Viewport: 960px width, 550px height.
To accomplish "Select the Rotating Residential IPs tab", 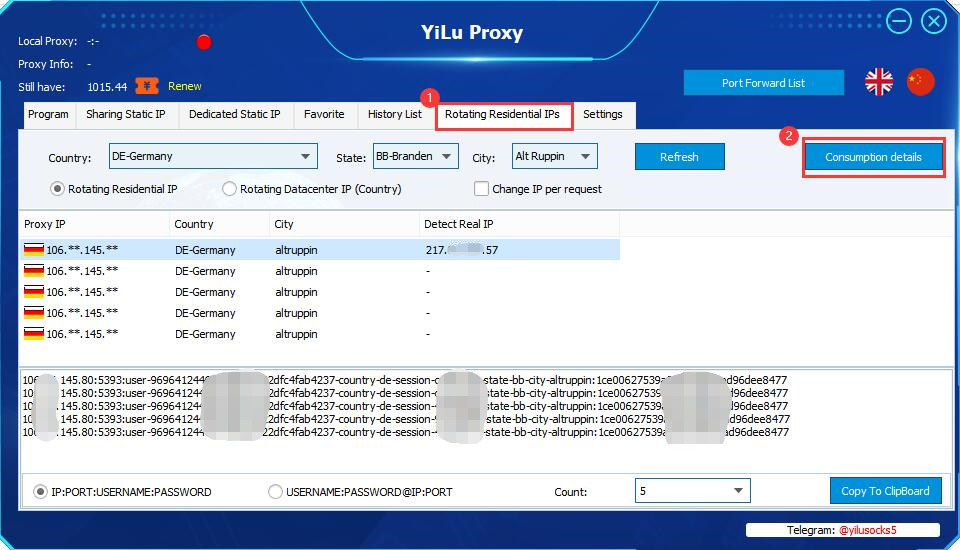I will 503,115.
